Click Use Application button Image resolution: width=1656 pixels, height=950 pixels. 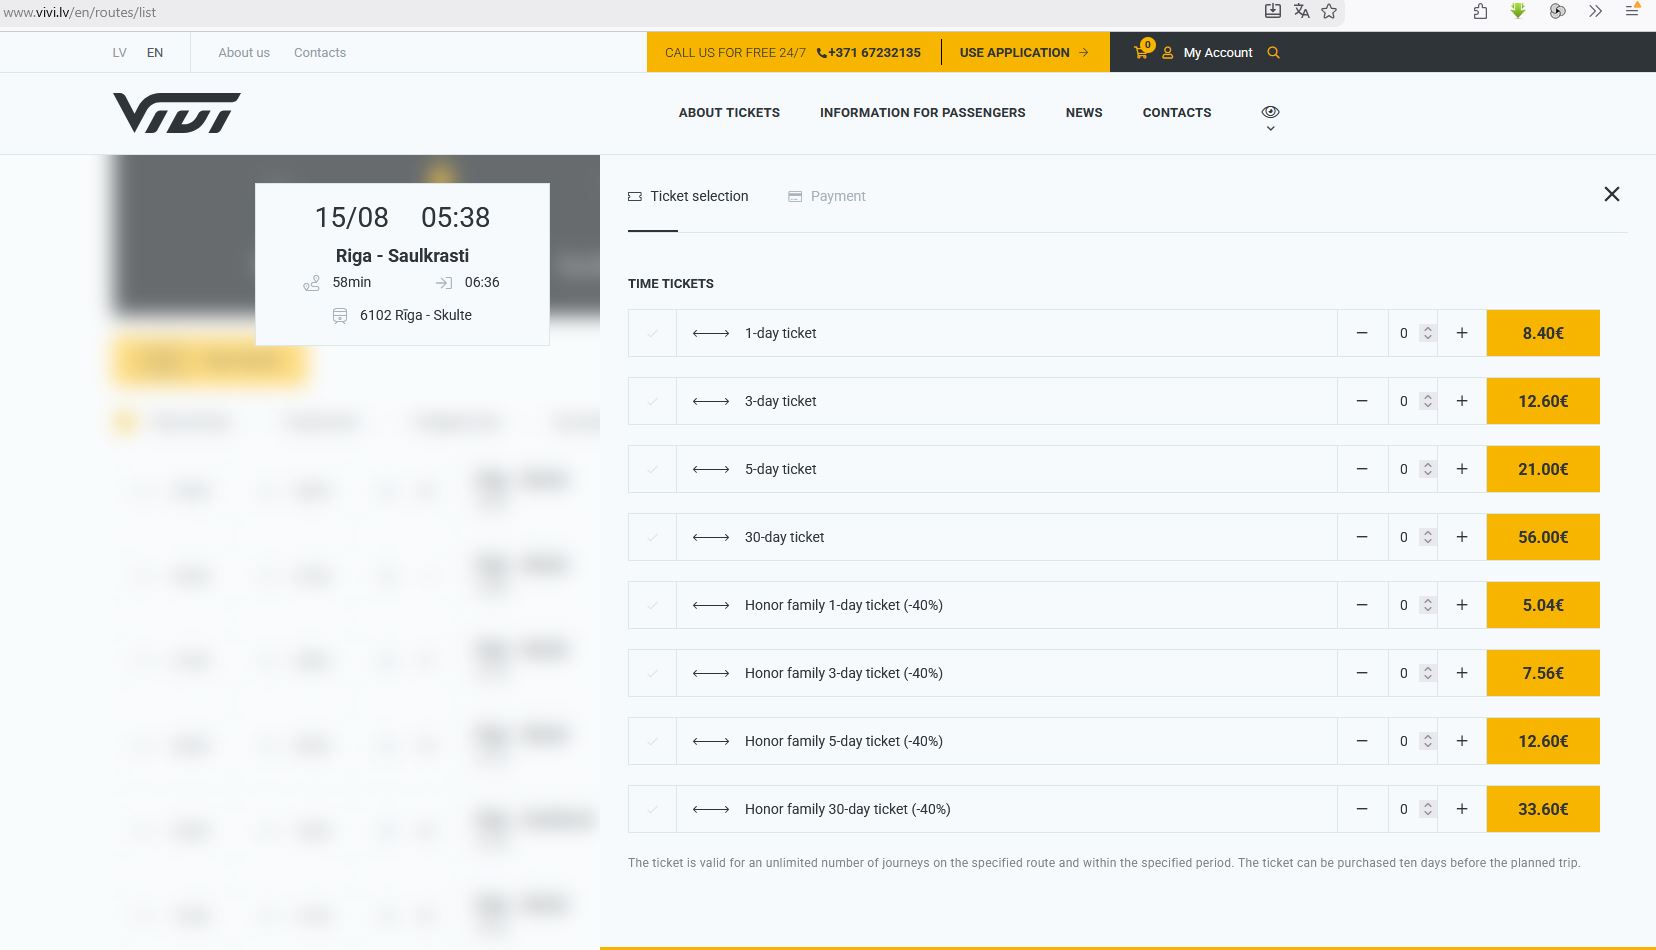pos(1024,53)
